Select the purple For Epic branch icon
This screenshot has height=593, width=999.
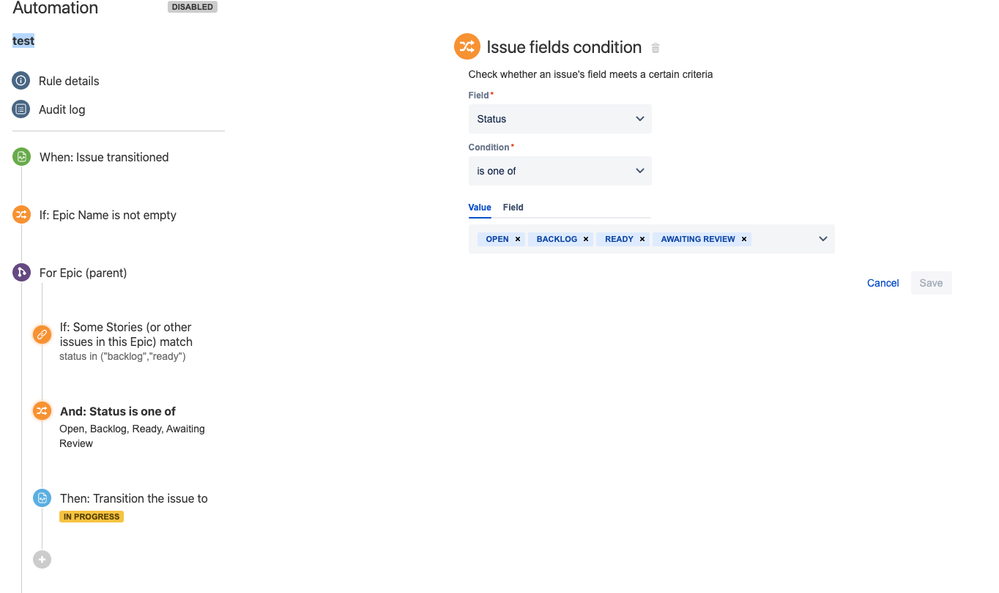[x=22, y=273]
